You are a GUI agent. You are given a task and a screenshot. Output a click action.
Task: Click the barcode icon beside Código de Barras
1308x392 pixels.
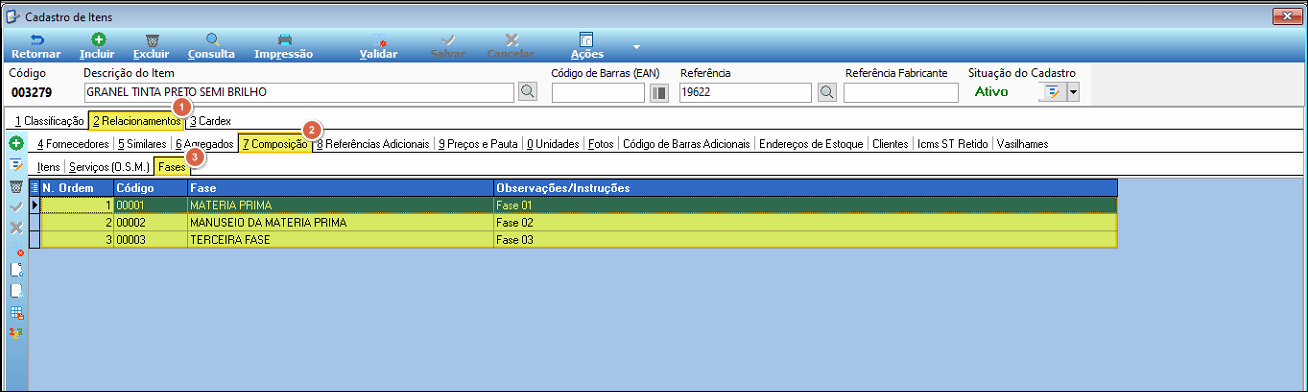(x=659, y=93)
